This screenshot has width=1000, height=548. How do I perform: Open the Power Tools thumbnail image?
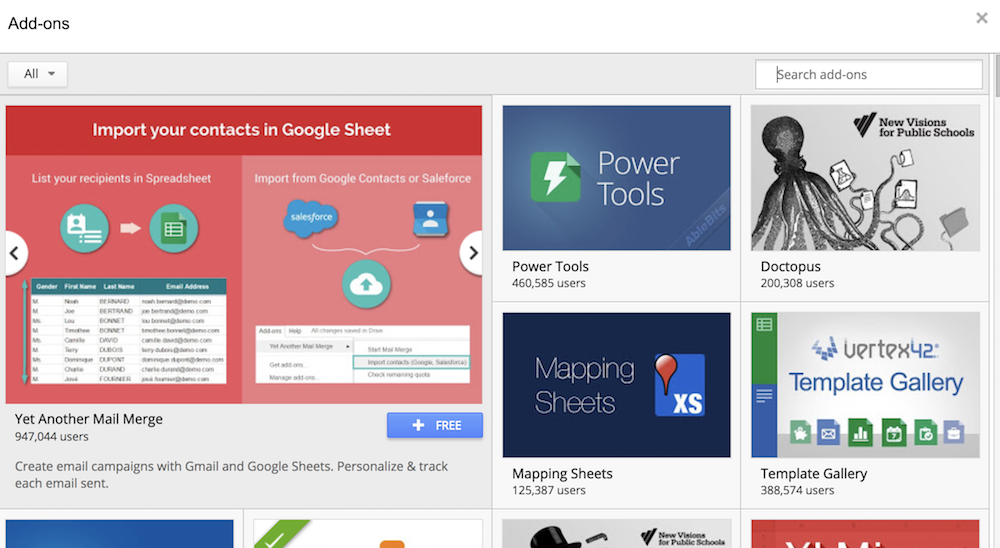616,178
